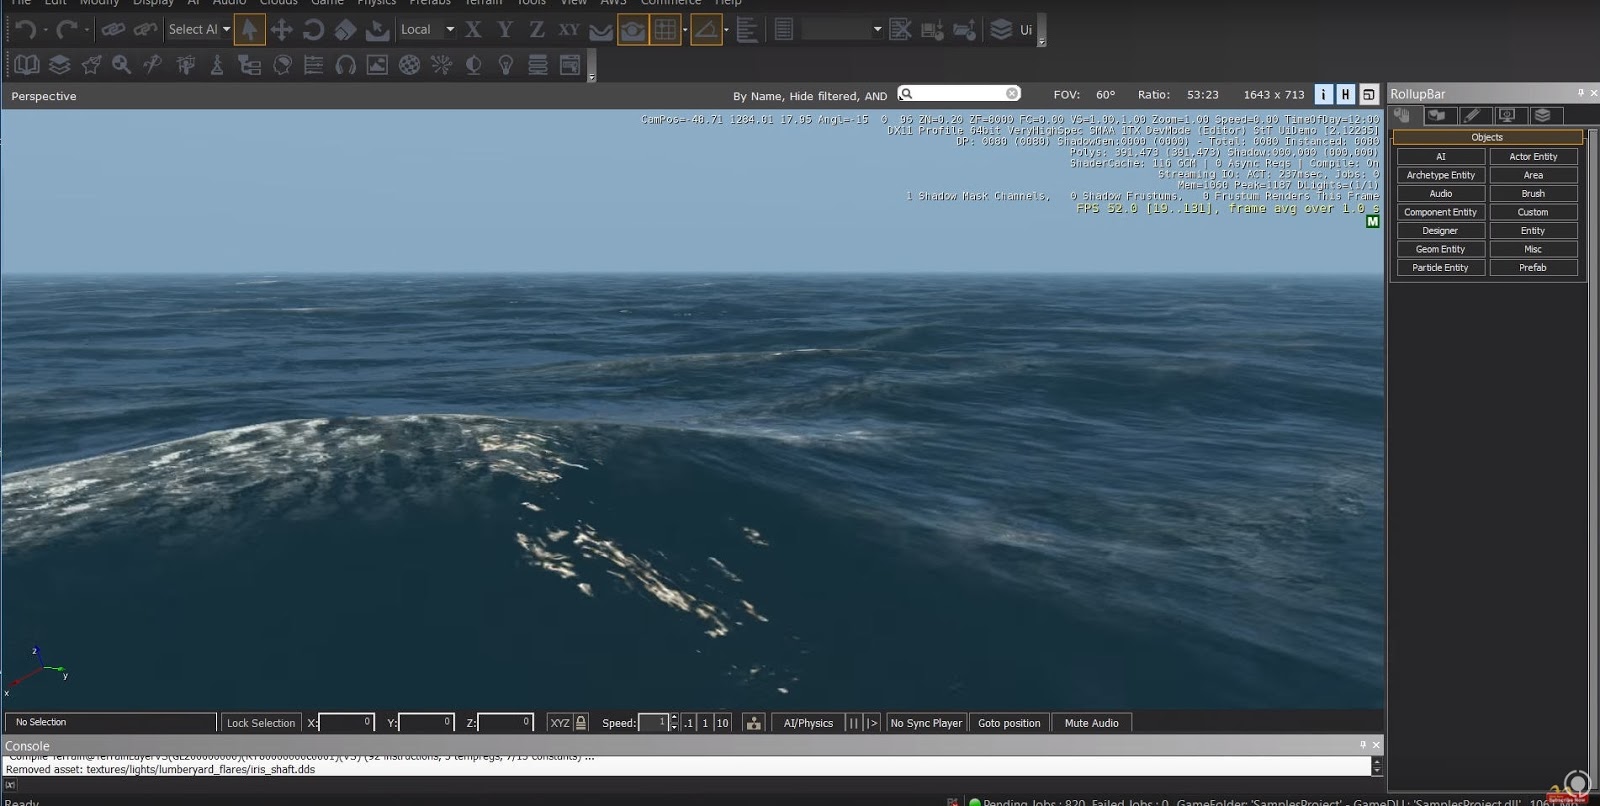This screenshot has height=806, width=1600.
Task: Open the Track View sliders icon
Action: click(313, 66)
